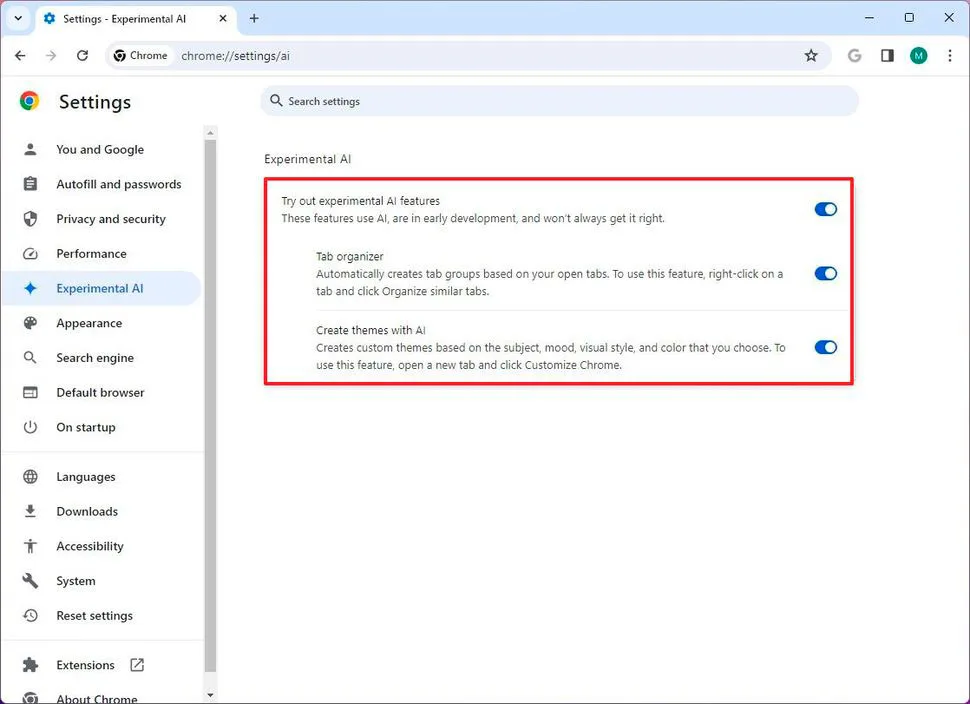The height and width of the screenshot is (704, 970).
Task: Click the Languages globe icon
Action: click(30, 476)
